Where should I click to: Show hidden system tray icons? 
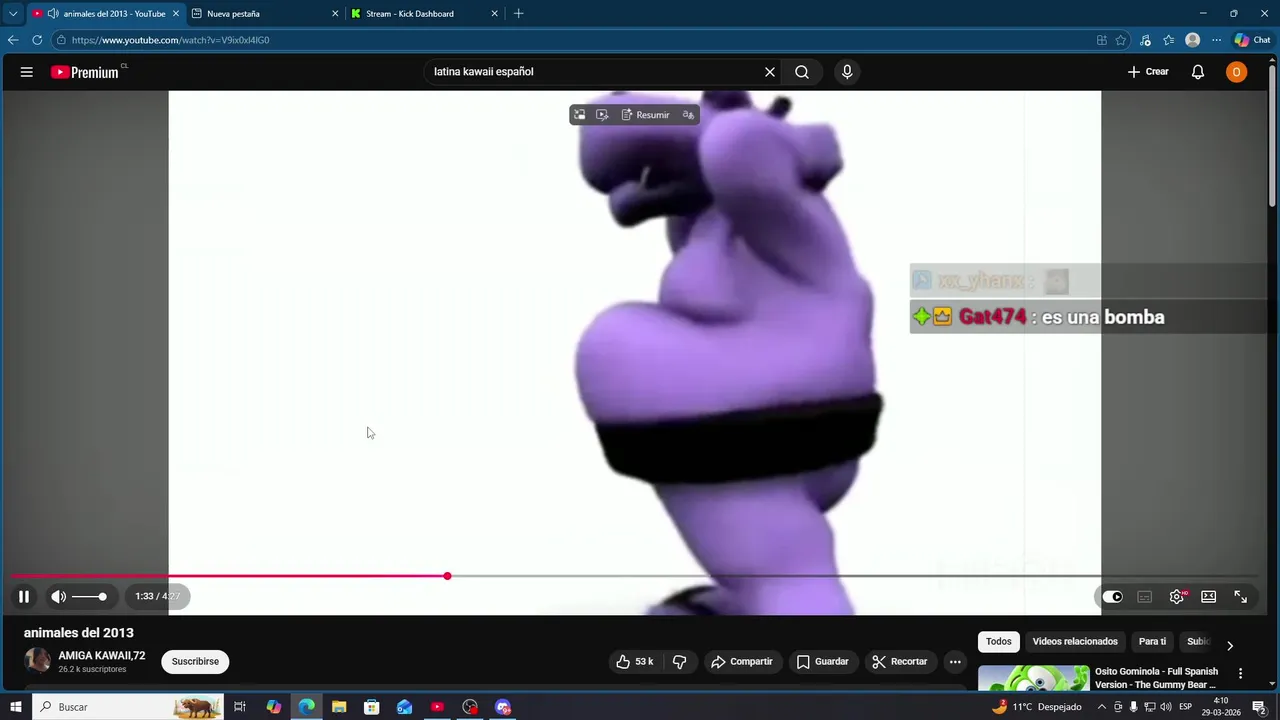click(x=1101, y=707)
